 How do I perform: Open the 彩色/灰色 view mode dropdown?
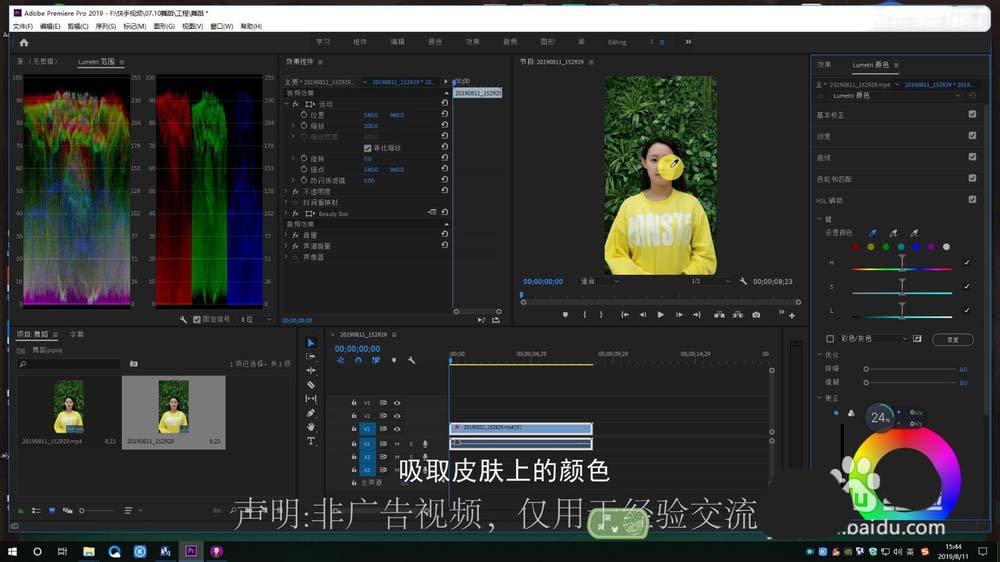pos(873,339)
